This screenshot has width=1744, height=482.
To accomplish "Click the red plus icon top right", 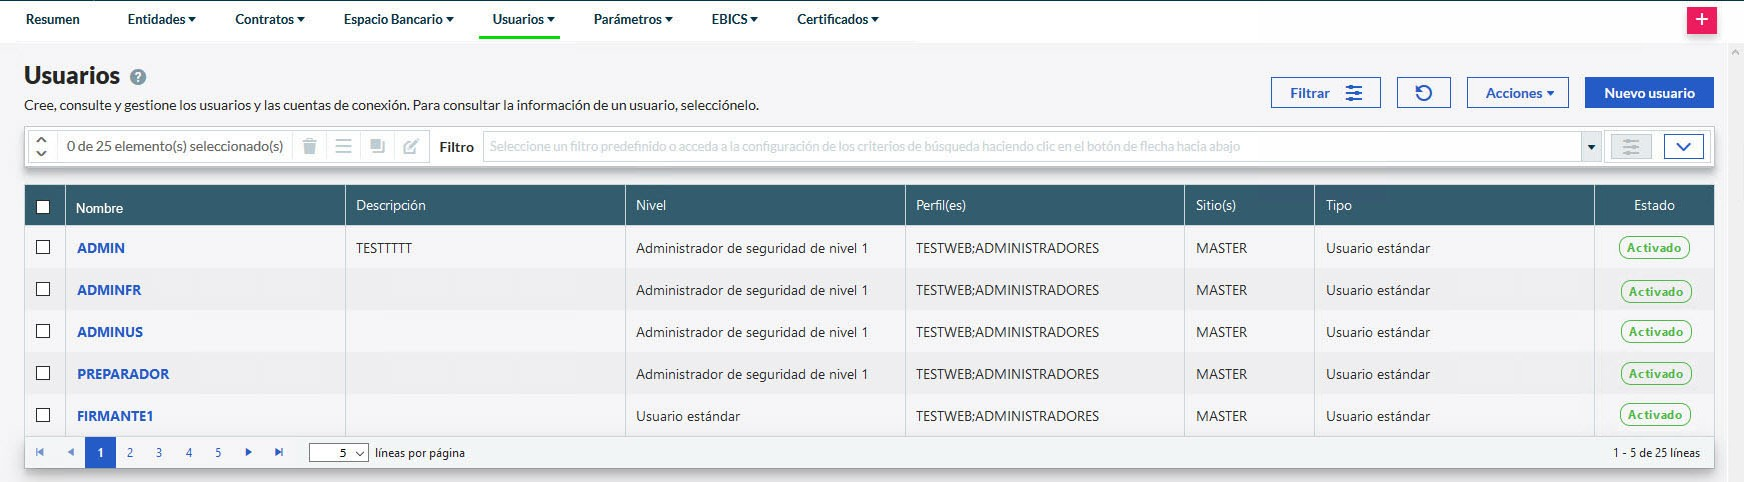I will (1701, 20).
